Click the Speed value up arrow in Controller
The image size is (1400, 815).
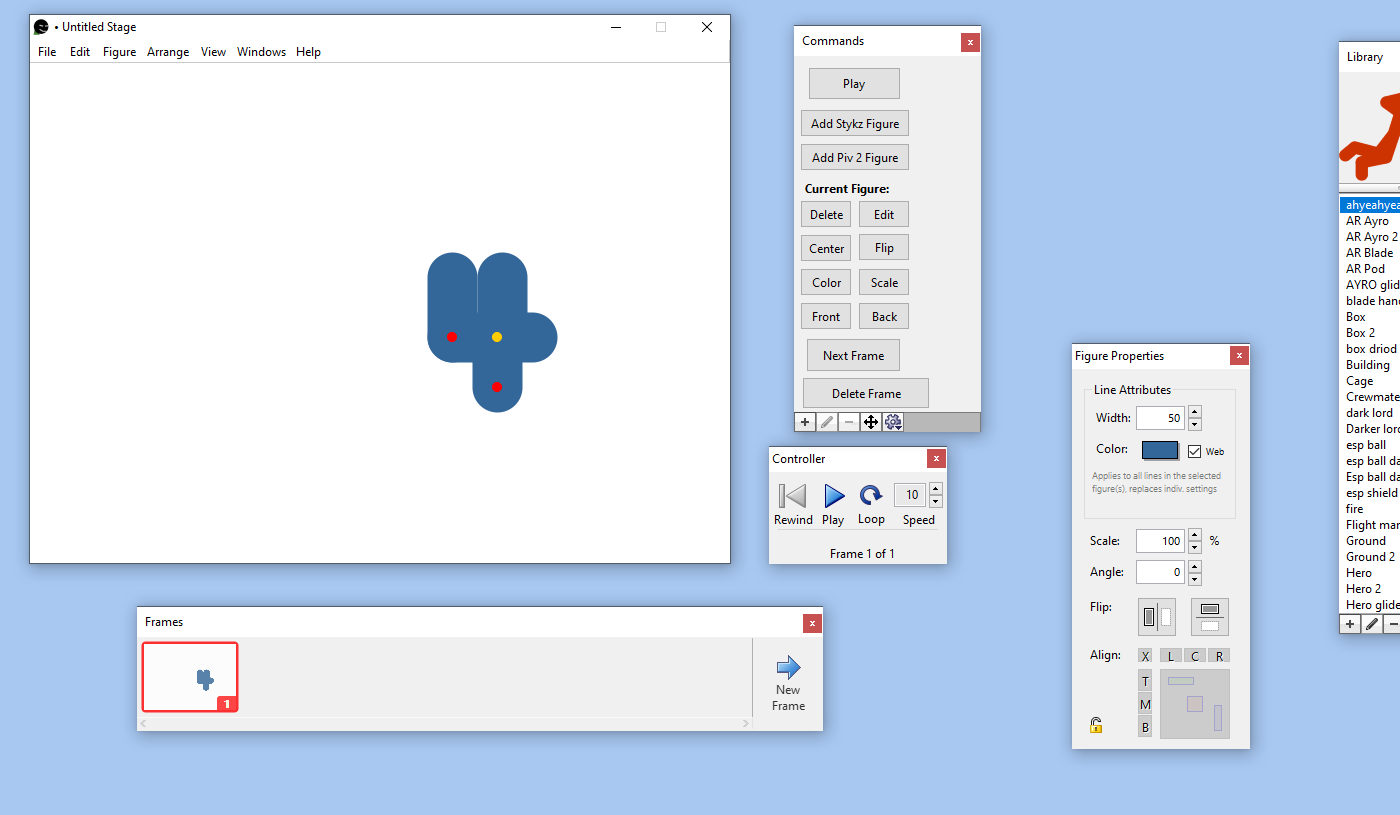tap(936, 489)
